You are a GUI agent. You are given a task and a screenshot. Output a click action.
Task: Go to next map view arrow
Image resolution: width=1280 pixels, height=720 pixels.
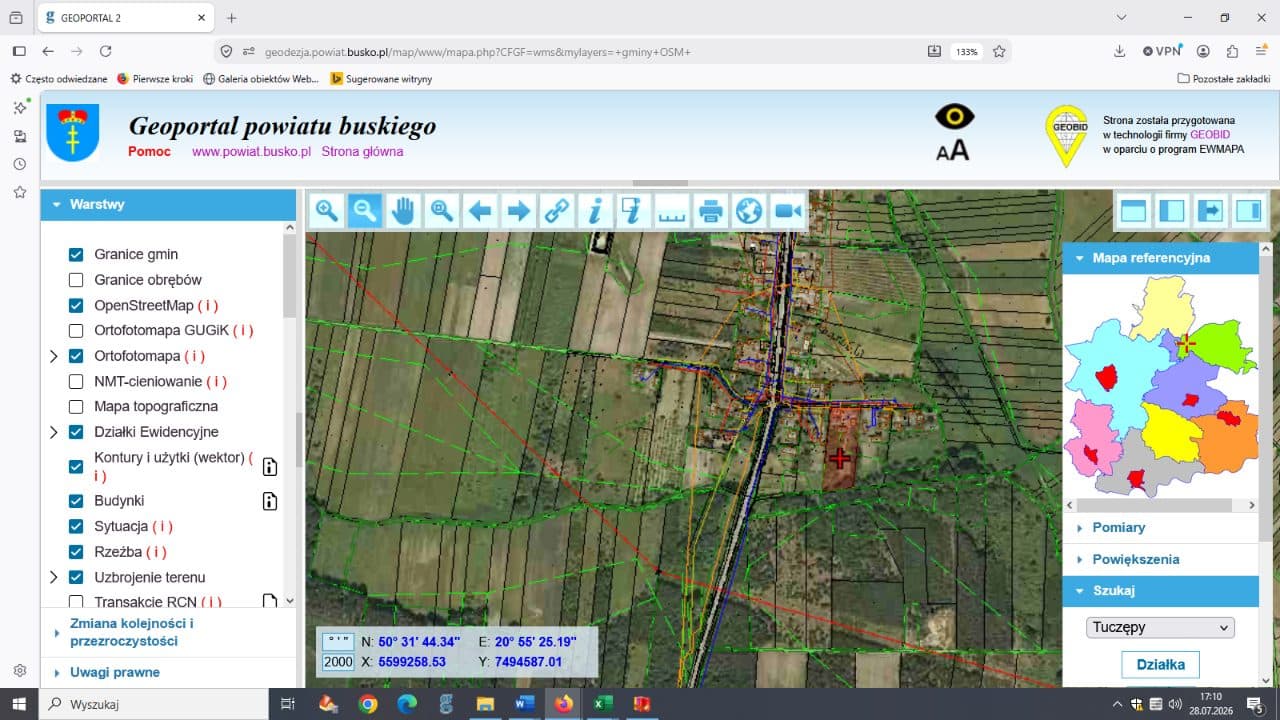(518, 210)
